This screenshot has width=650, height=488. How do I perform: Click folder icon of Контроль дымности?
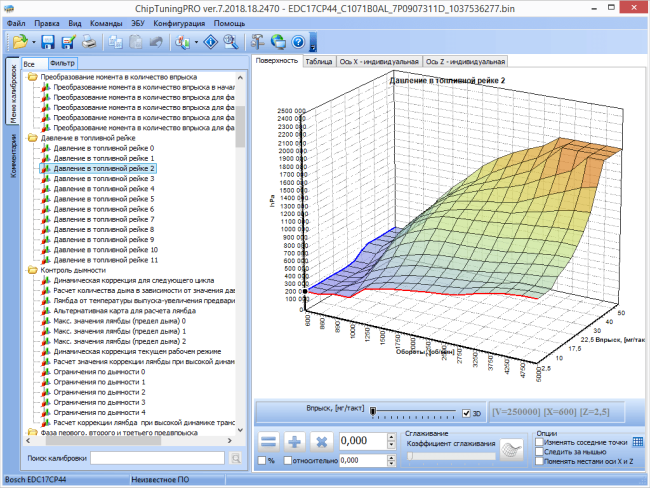click(32, 270)
